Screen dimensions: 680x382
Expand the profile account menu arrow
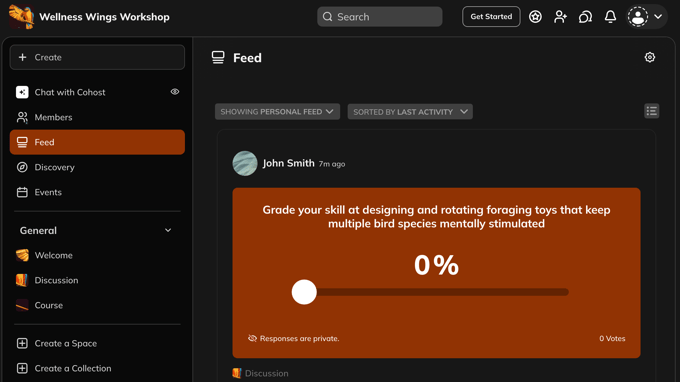tap(658, 17)
